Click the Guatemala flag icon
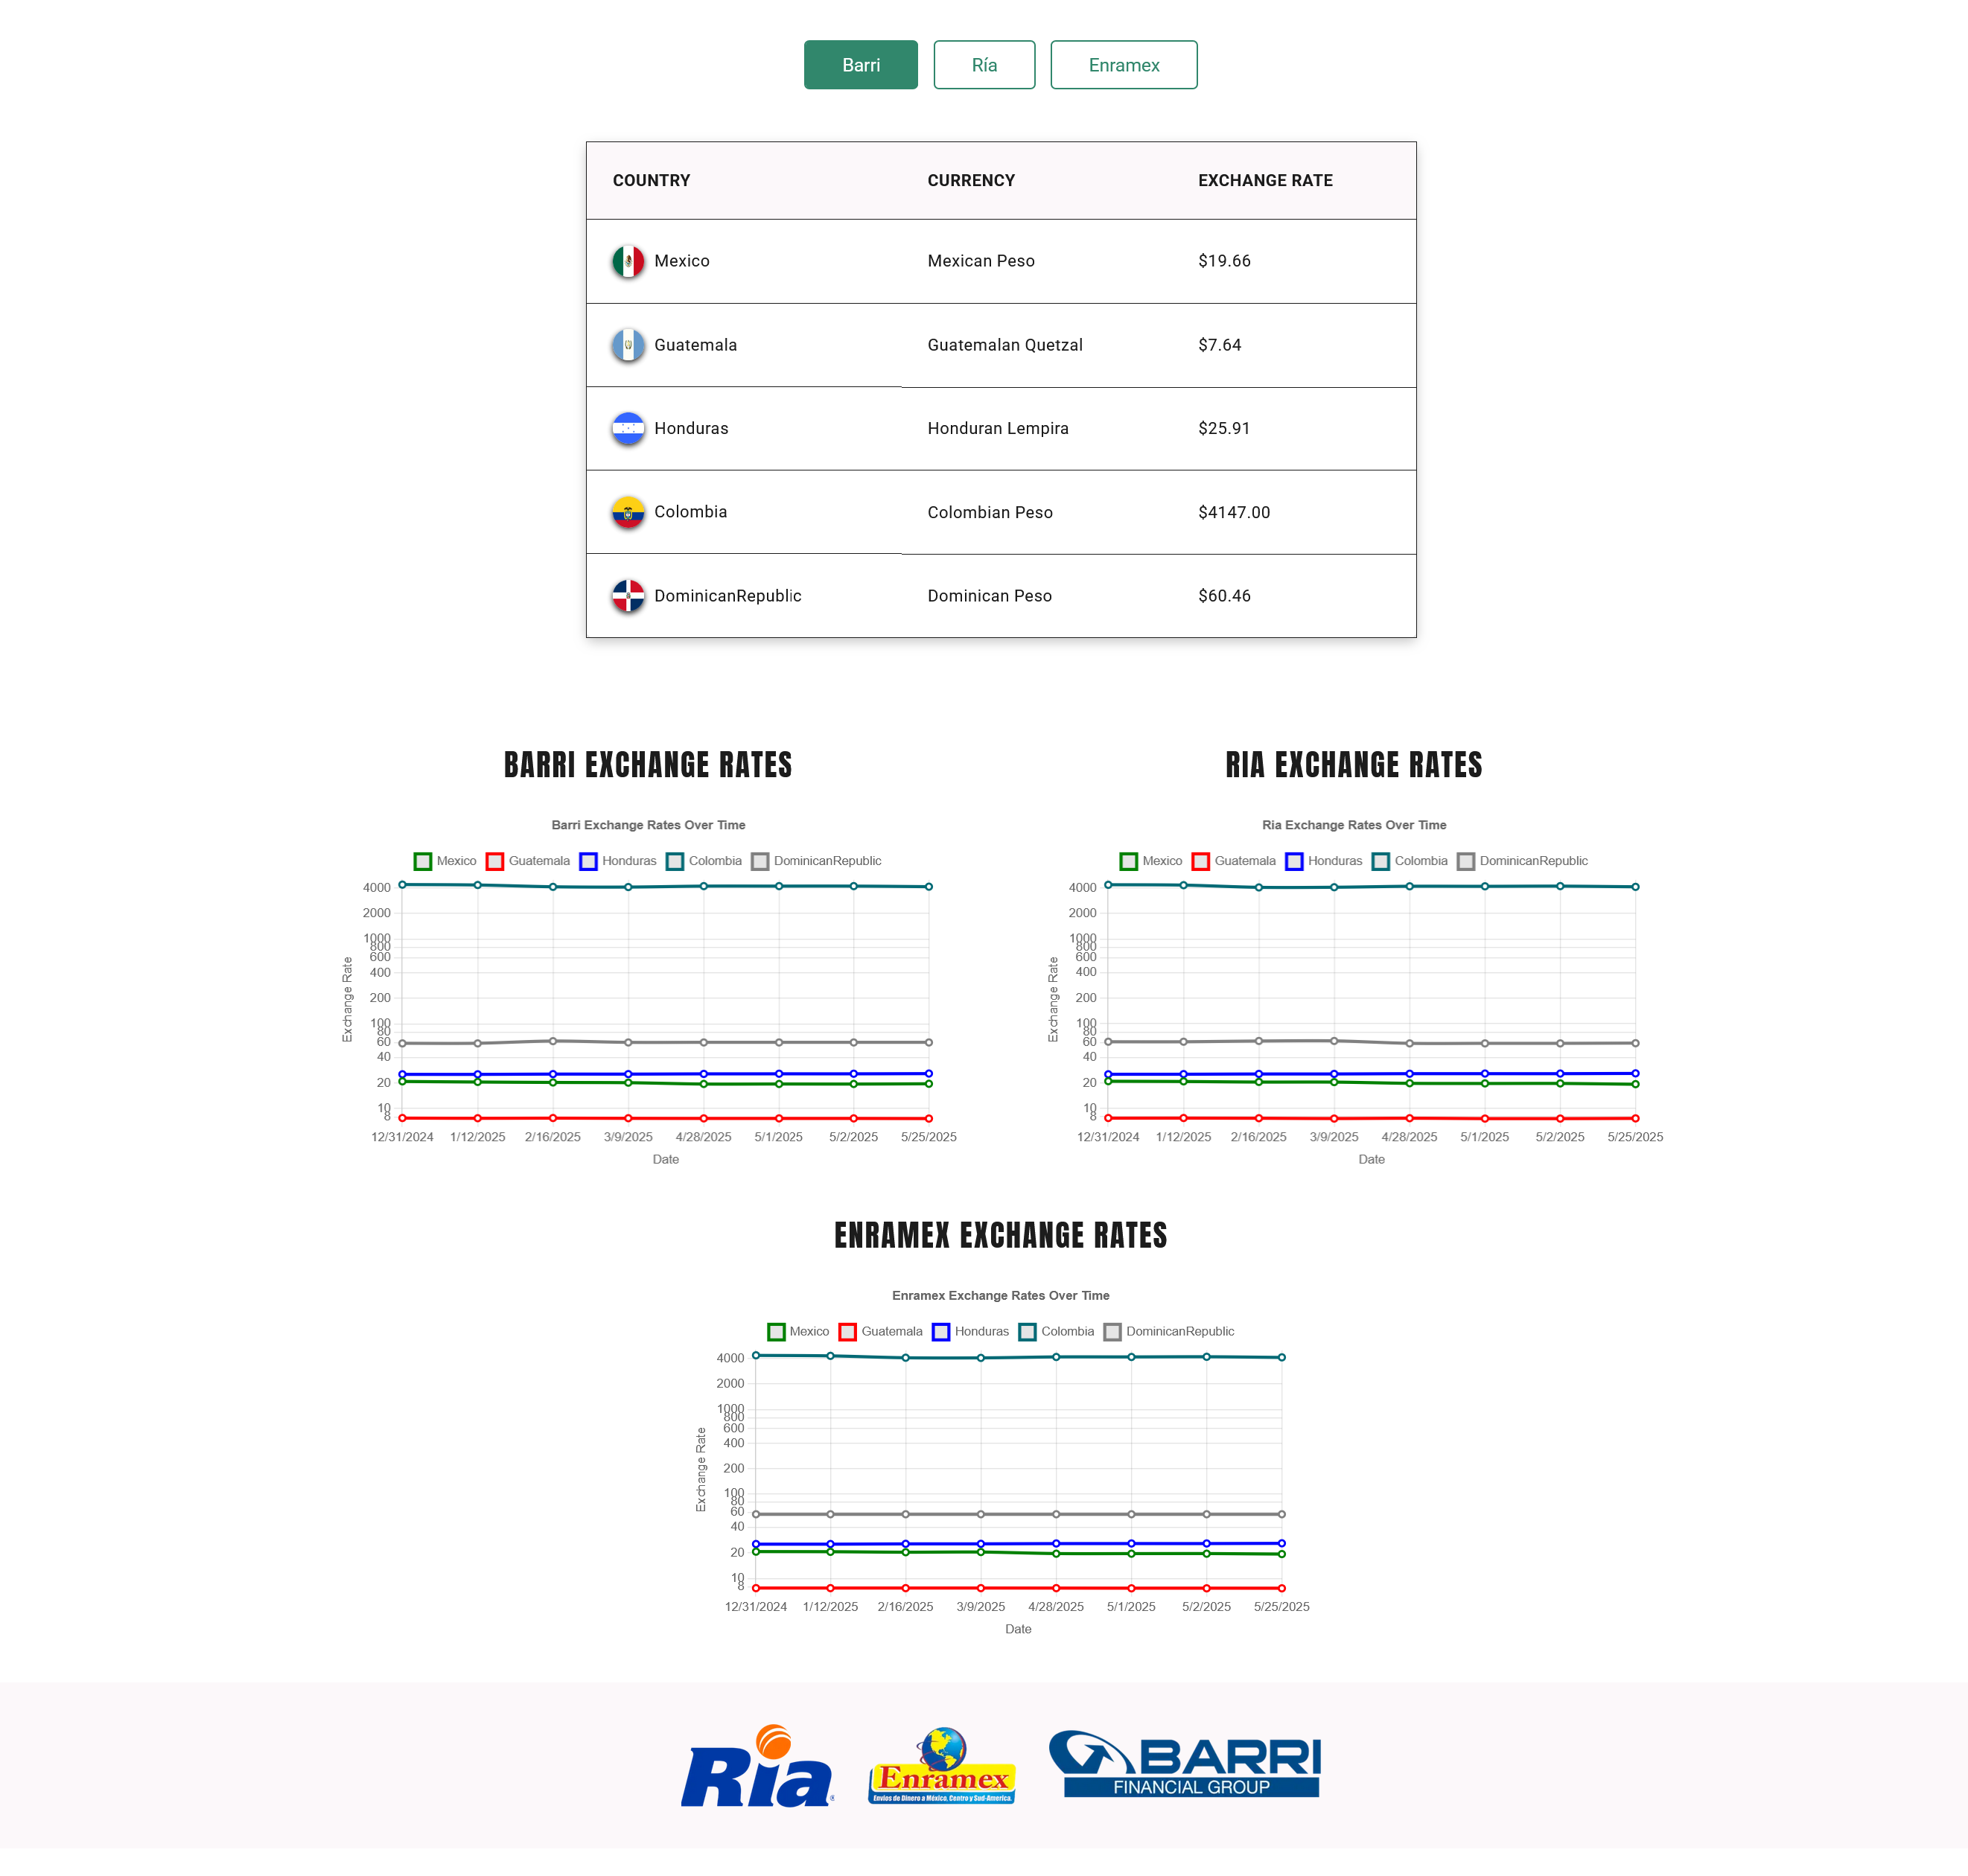The image size is (1968, 1876). click(628, 345)
